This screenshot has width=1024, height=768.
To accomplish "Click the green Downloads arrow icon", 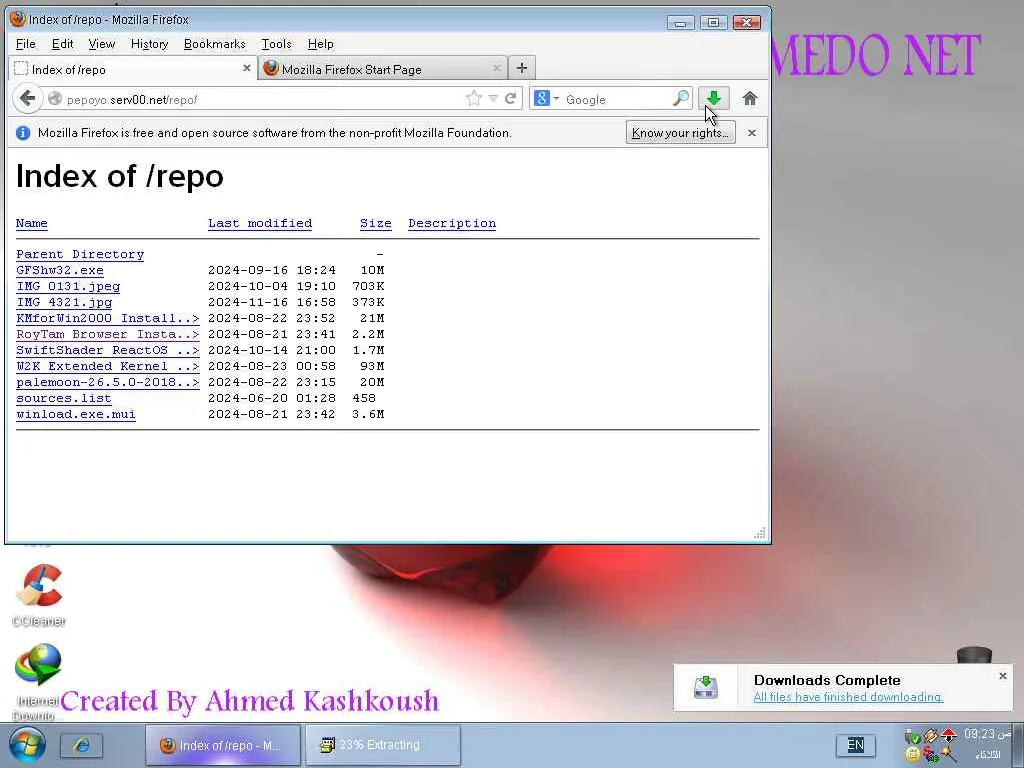I will (713, 99).
